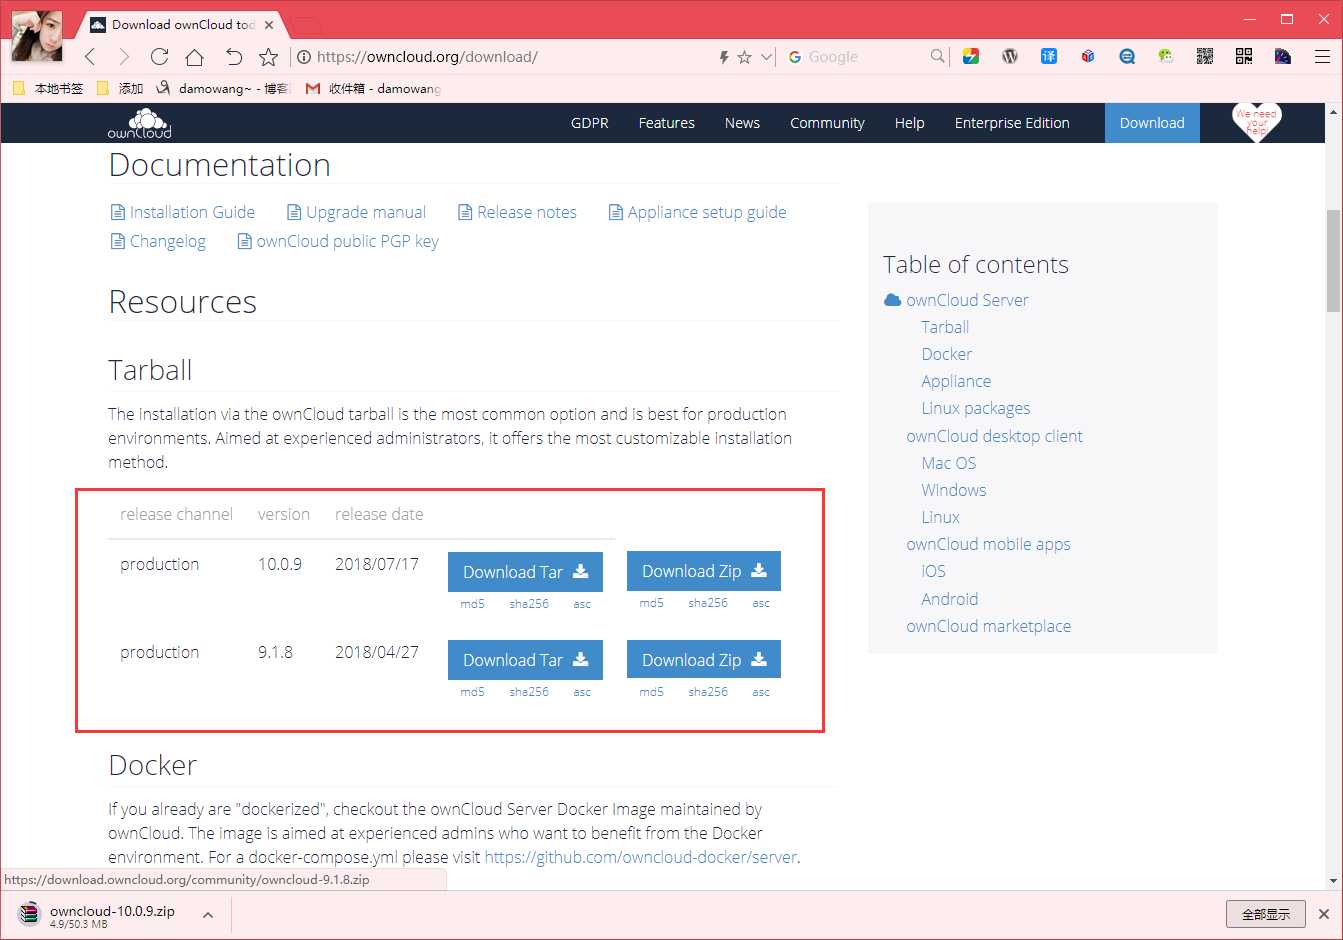Open the browser home page
Viewport: 1343px width, 940px height.
coord(195,57)
